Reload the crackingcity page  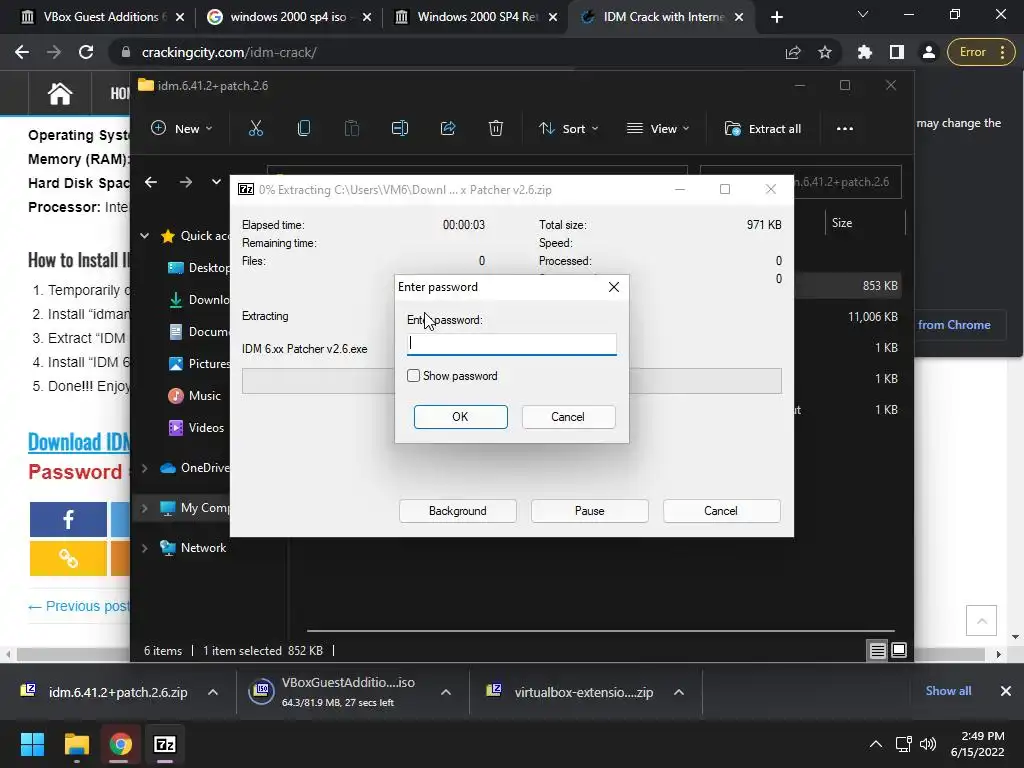point(86,52)
